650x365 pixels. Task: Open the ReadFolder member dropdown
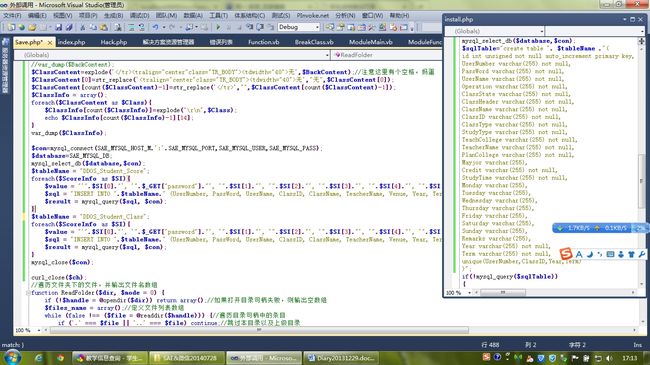[x=386, y=55]
